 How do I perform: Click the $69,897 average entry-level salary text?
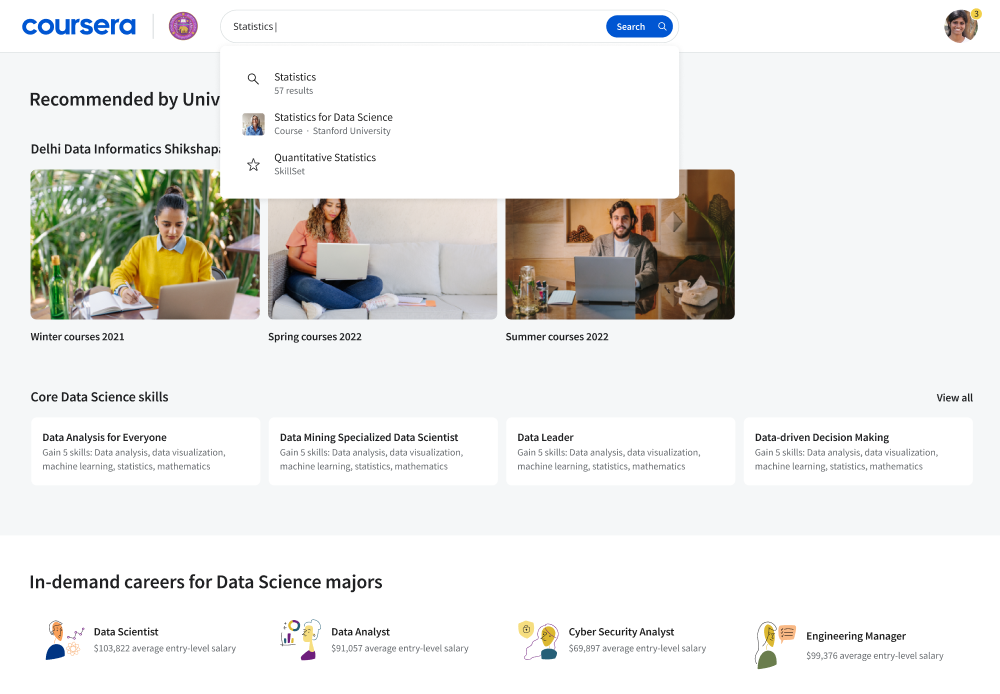coord(637,648)
